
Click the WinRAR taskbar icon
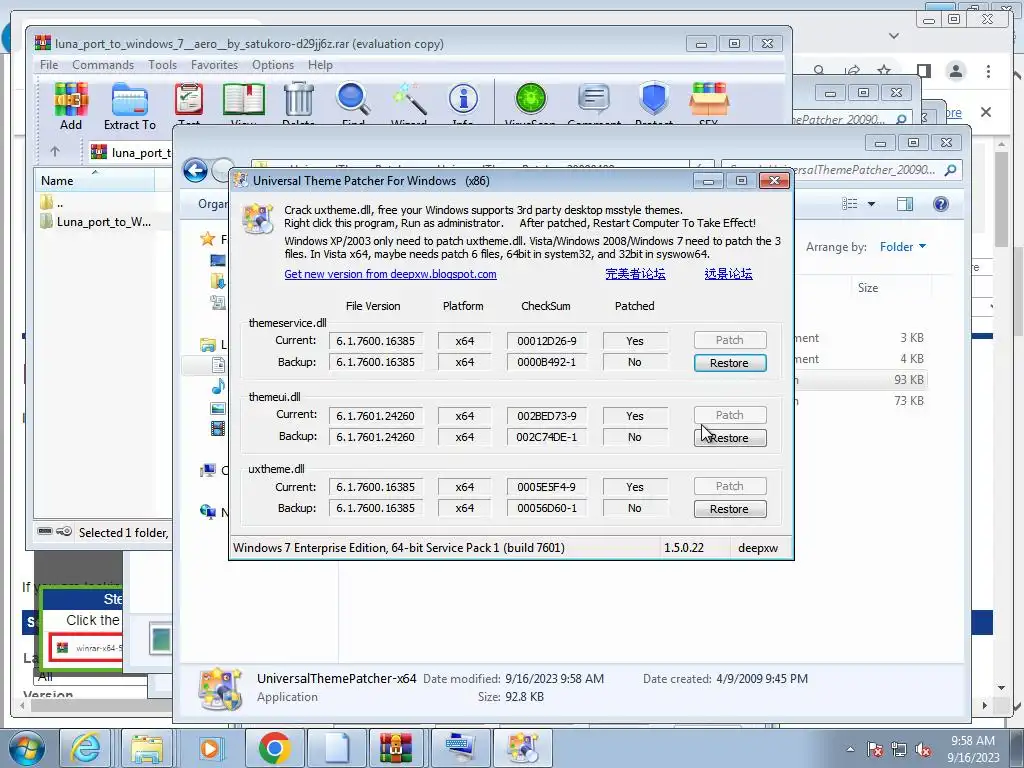coord(396,748)
